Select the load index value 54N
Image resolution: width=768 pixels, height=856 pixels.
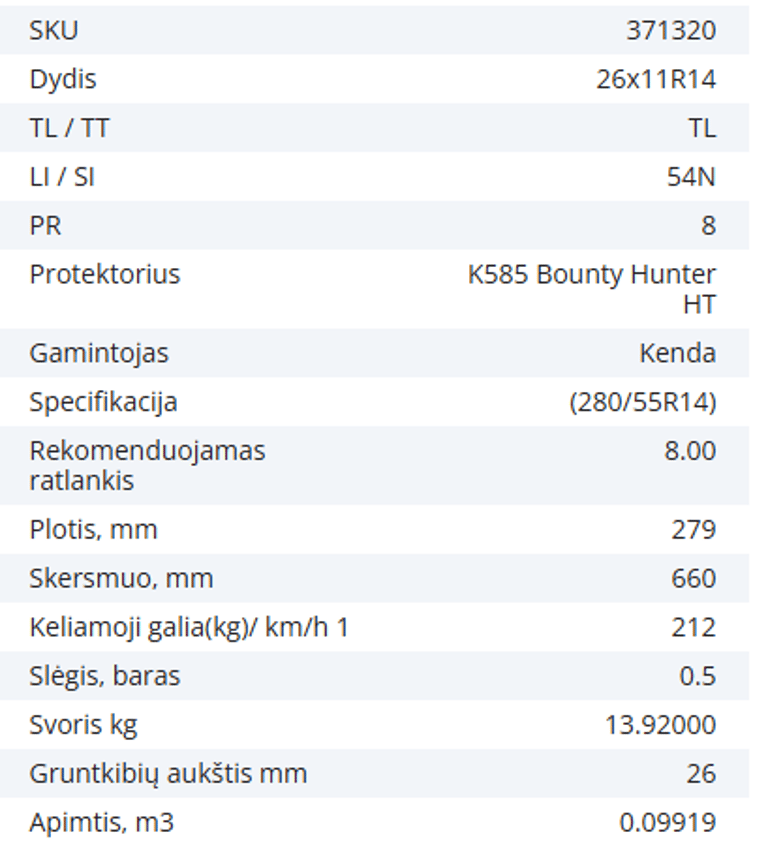[691, 178]
